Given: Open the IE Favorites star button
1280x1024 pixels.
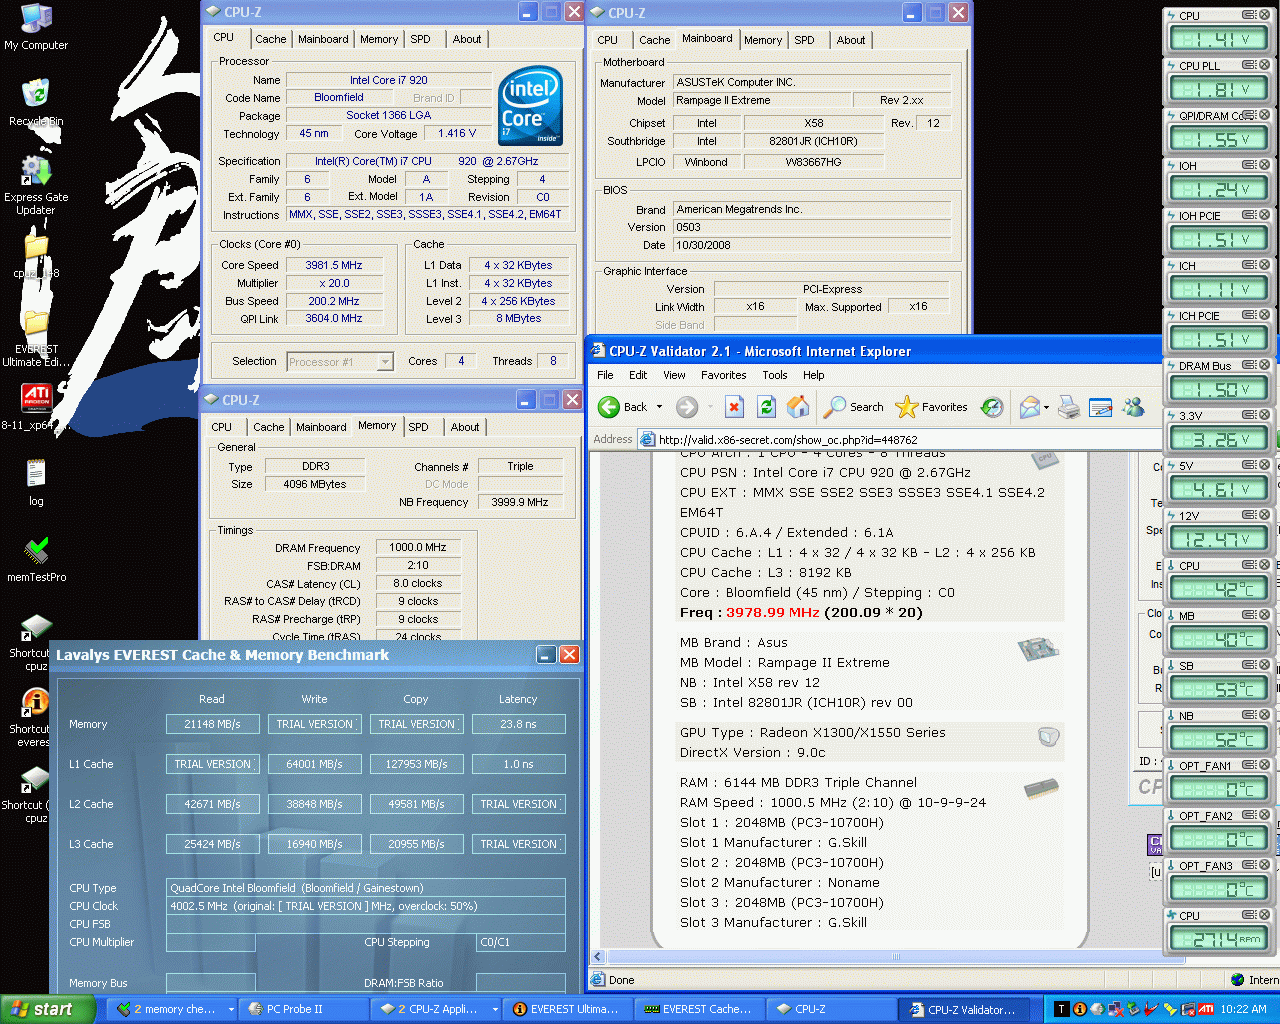Looking at the screenshot, I should coord(932,407).
